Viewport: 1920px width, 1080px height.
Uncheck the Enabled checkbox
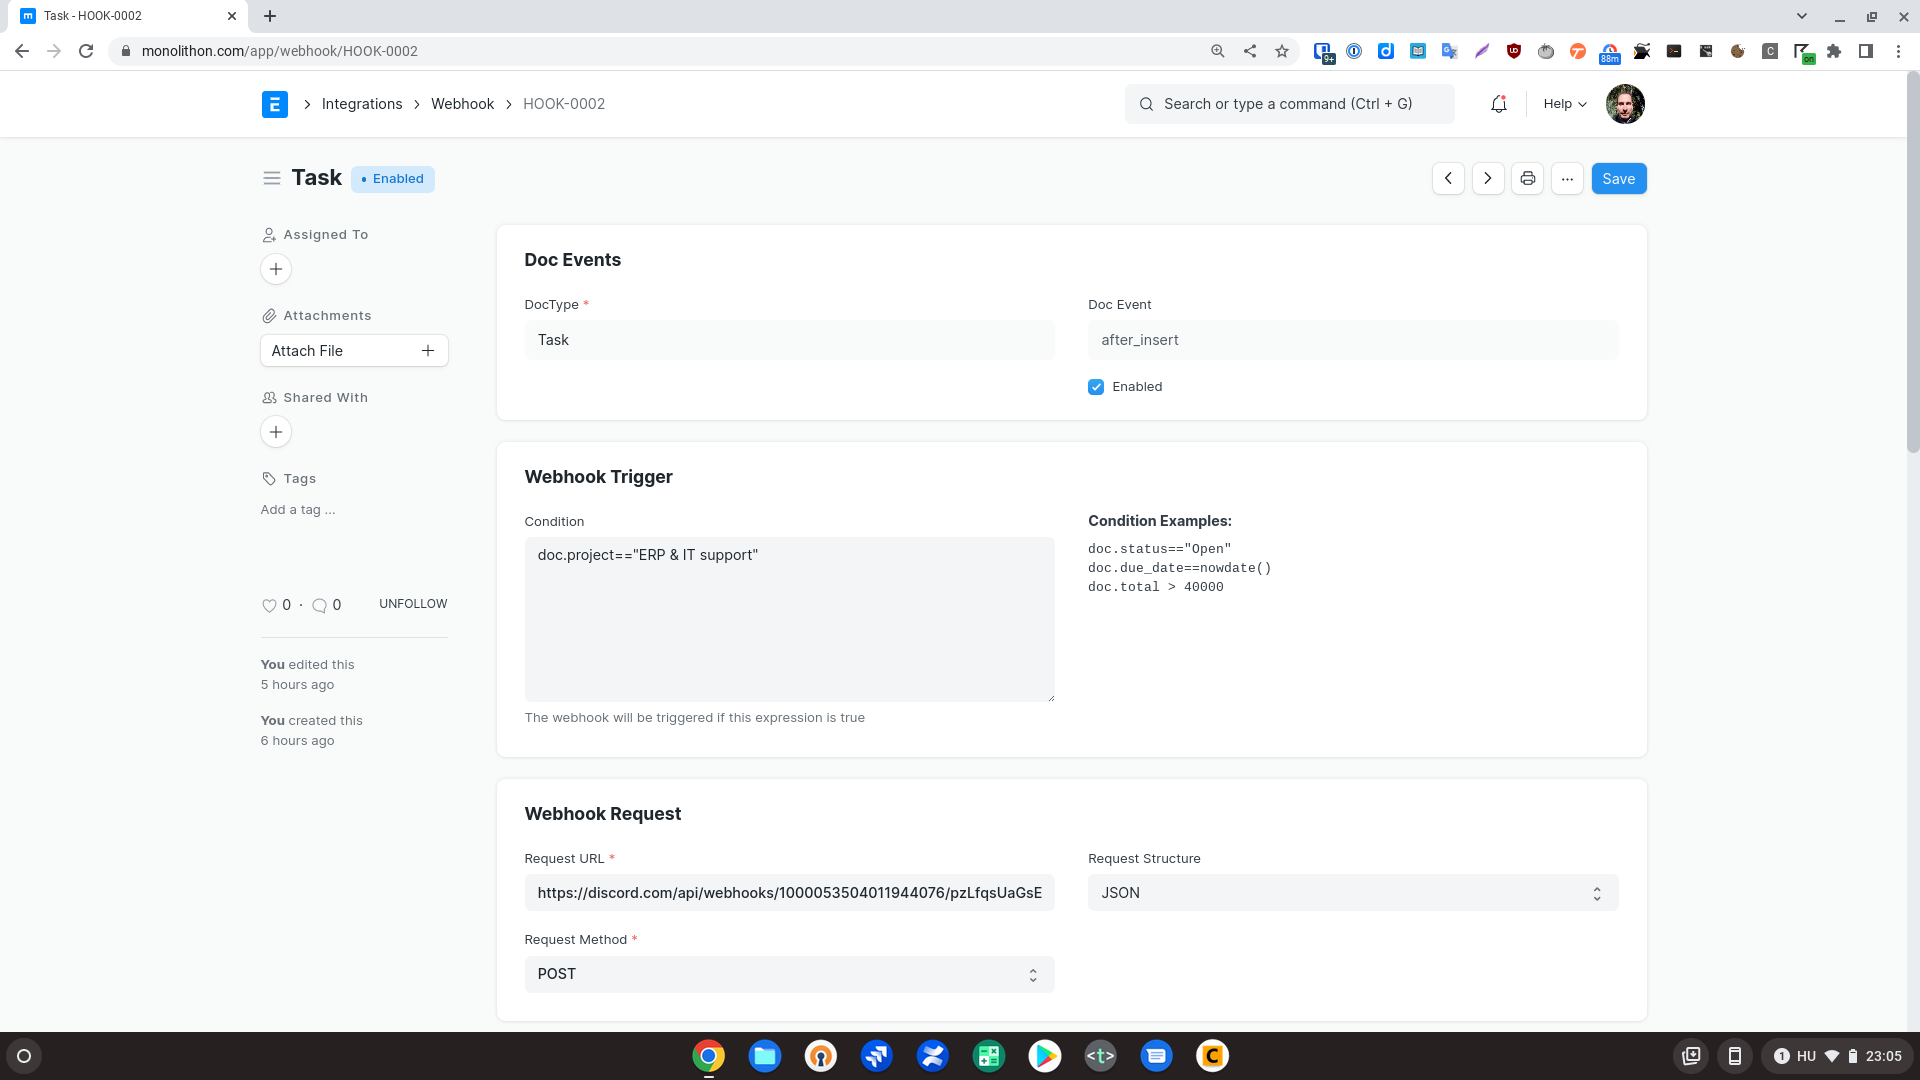point(1096,387)
